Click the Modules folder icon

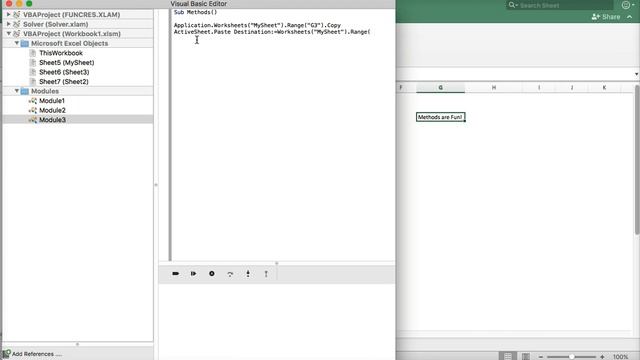pos(24,91)
